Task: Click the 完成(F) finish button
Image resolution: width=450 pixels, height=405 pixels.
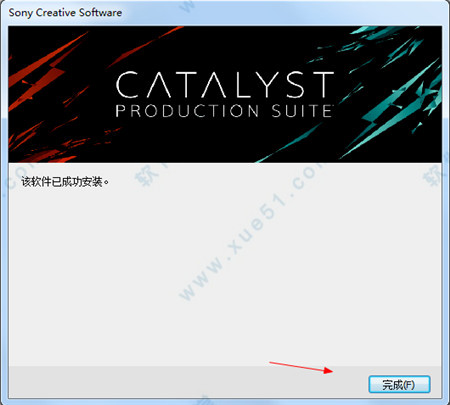Action: tap(399, 385)
